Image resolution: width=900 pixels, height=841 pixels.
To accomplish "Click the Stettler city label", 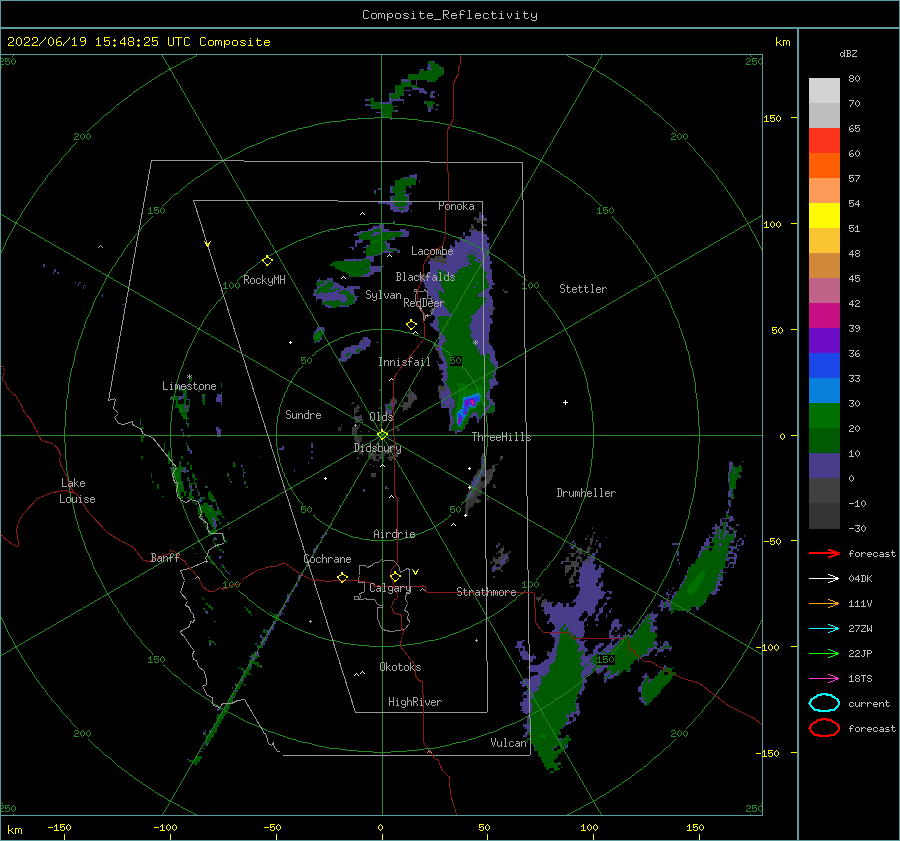I will (583, 289).
